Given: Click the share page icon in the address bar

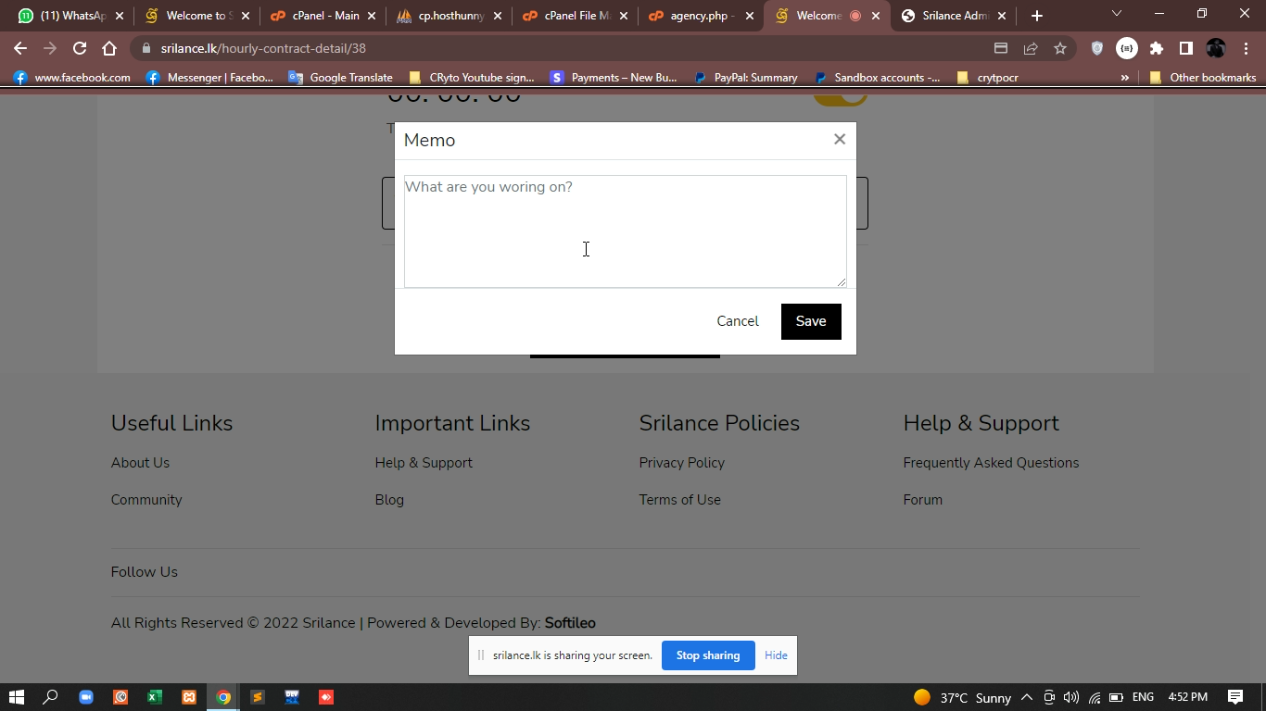Looking at the screenshot, I should pos(1030,48).
